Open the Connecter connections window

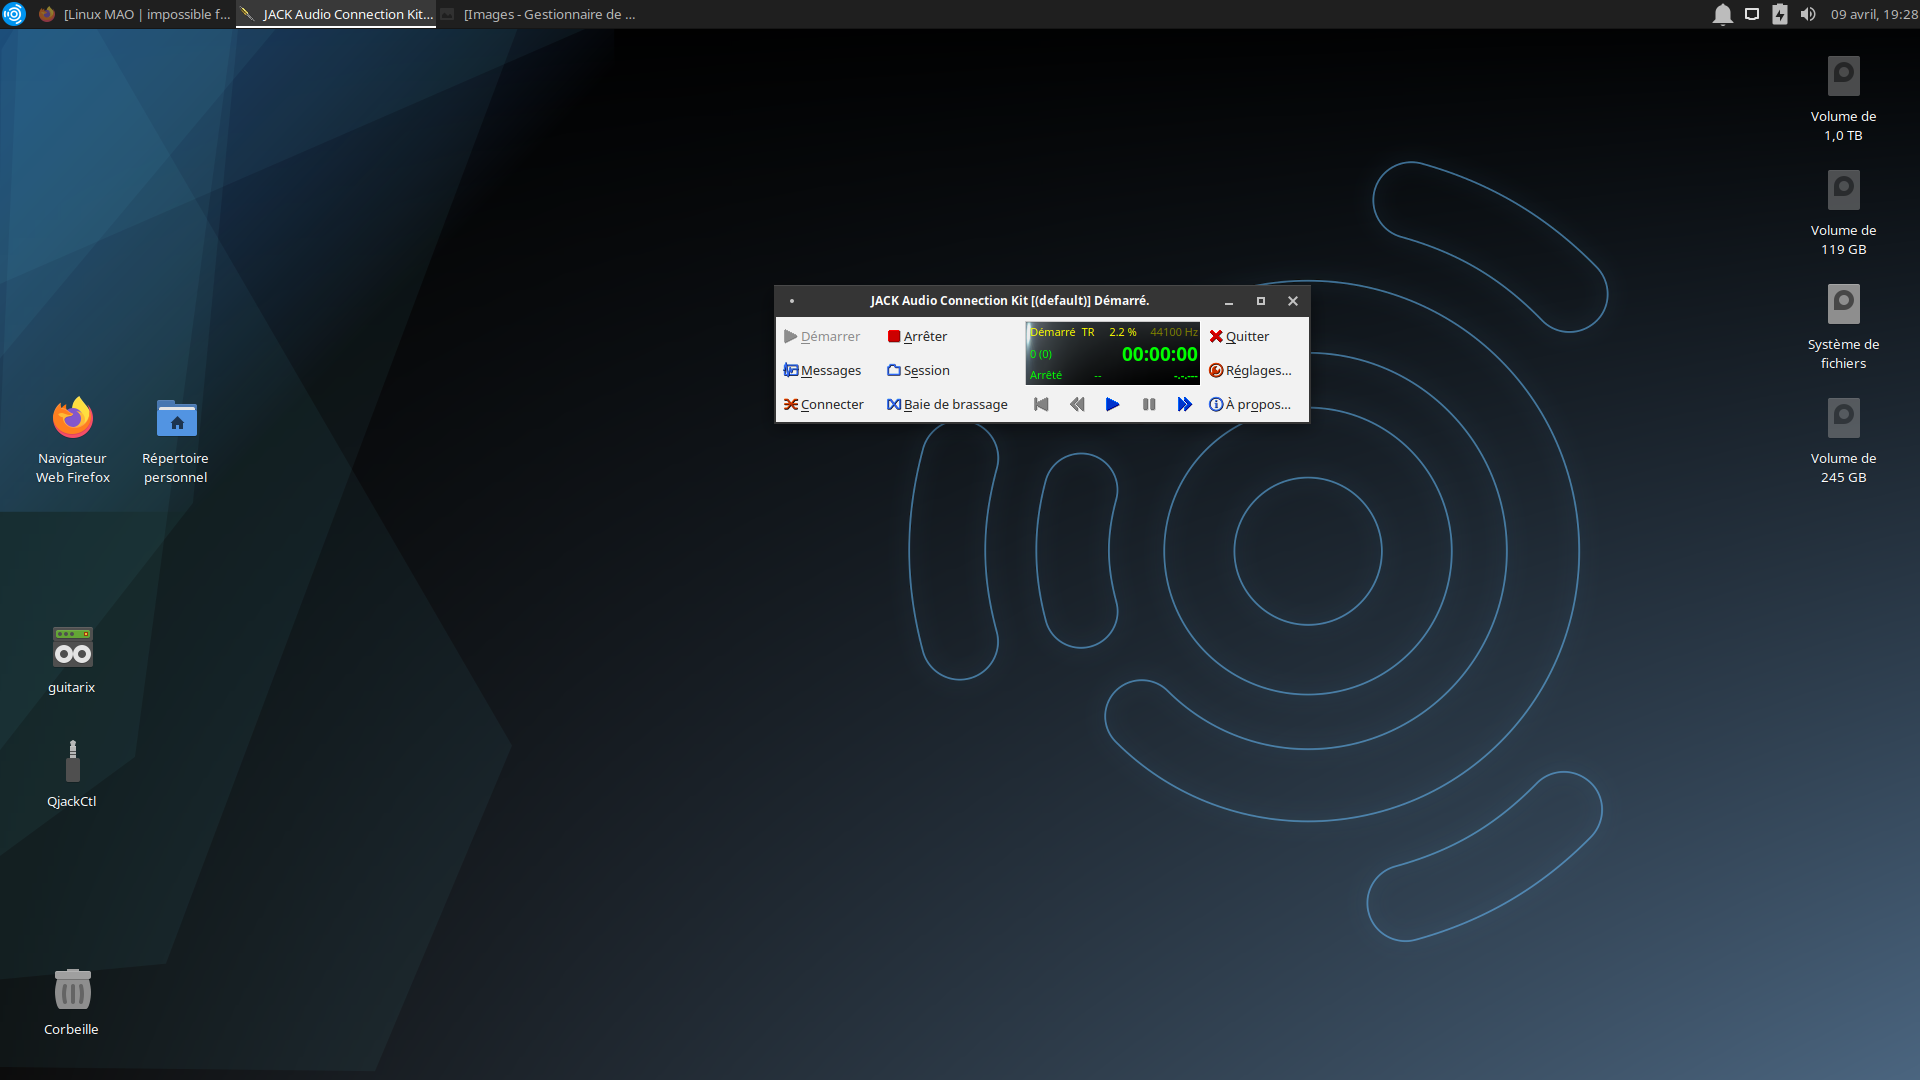click(x=823, y=404)
